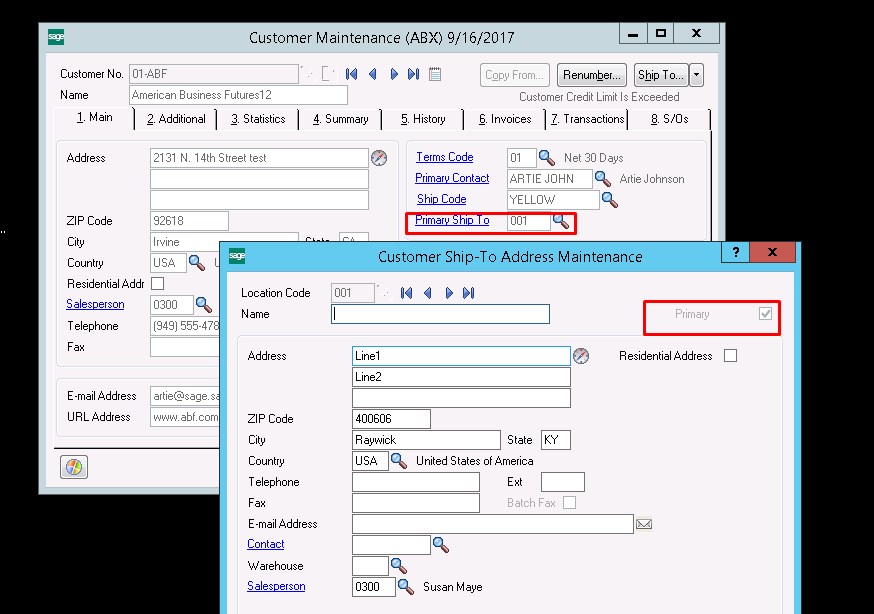Click envelope icon next to E-mail Address
The height and width of the screenshot is (614, 874).
coord(644,524)
